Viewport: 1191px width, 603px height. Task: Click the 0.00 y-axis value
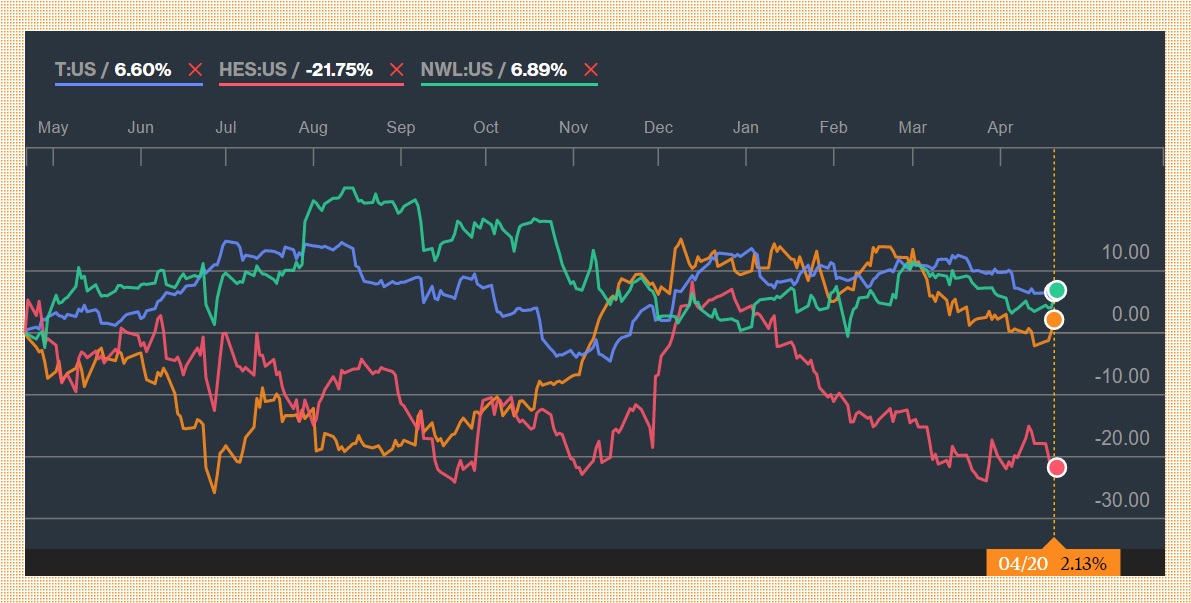click(x=1130, y=315)
